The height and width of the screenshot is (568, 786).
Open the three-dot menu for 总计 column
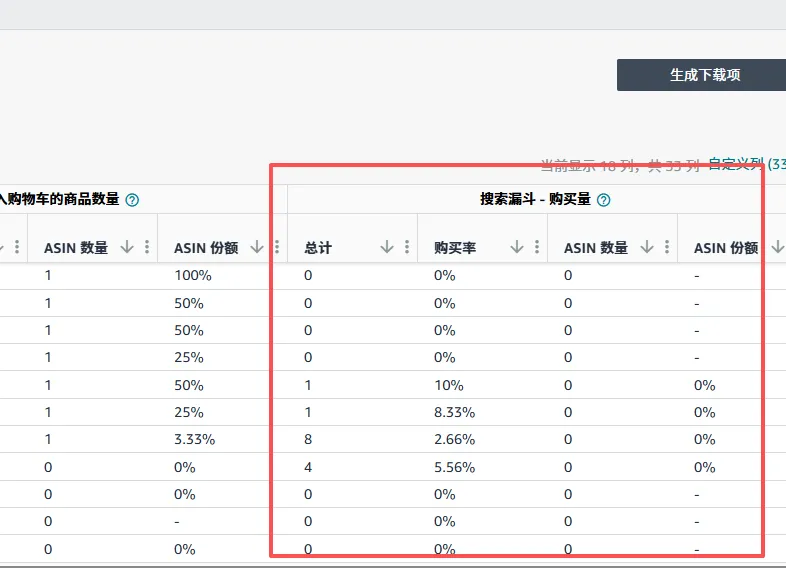pyautogui.click(x=407, y=247)
